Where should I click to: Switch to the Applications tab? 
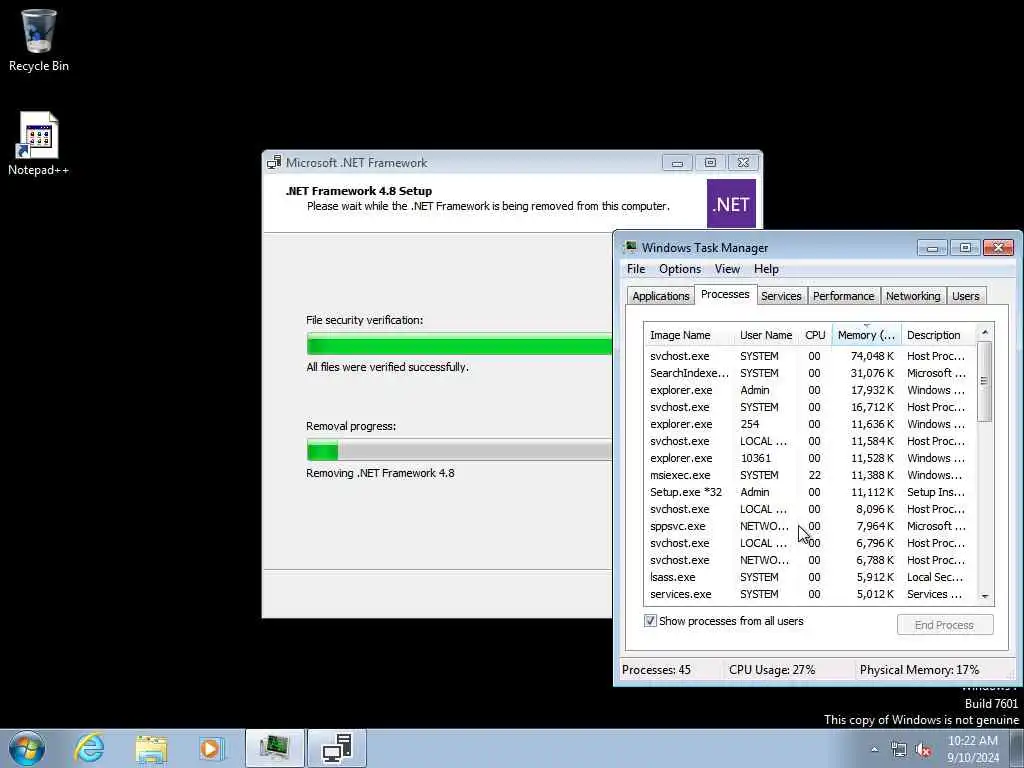pos(660,296)
